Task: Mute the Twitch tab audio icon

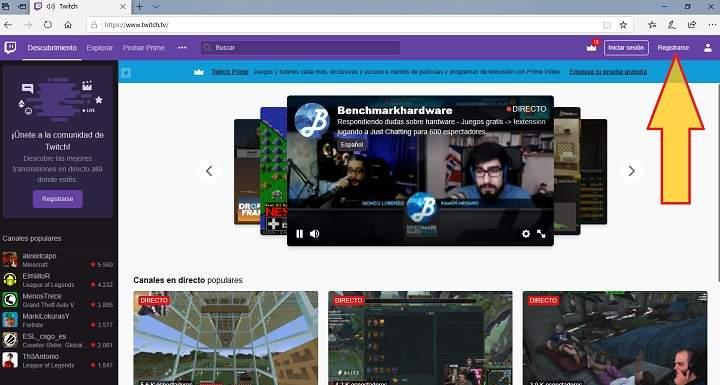Action: [51, 6]
